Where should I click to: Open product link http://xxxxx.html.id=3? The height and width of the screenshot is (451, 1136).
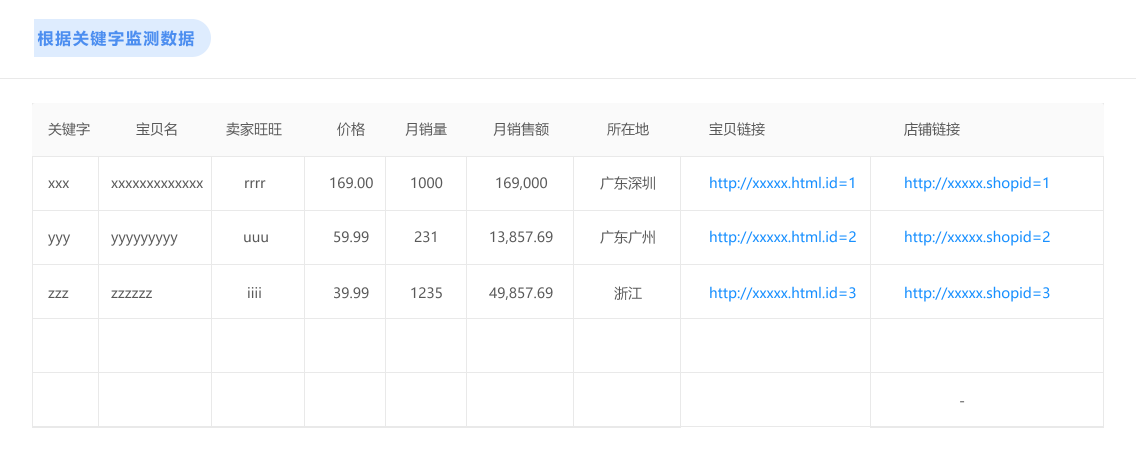(x=782, y=293)
